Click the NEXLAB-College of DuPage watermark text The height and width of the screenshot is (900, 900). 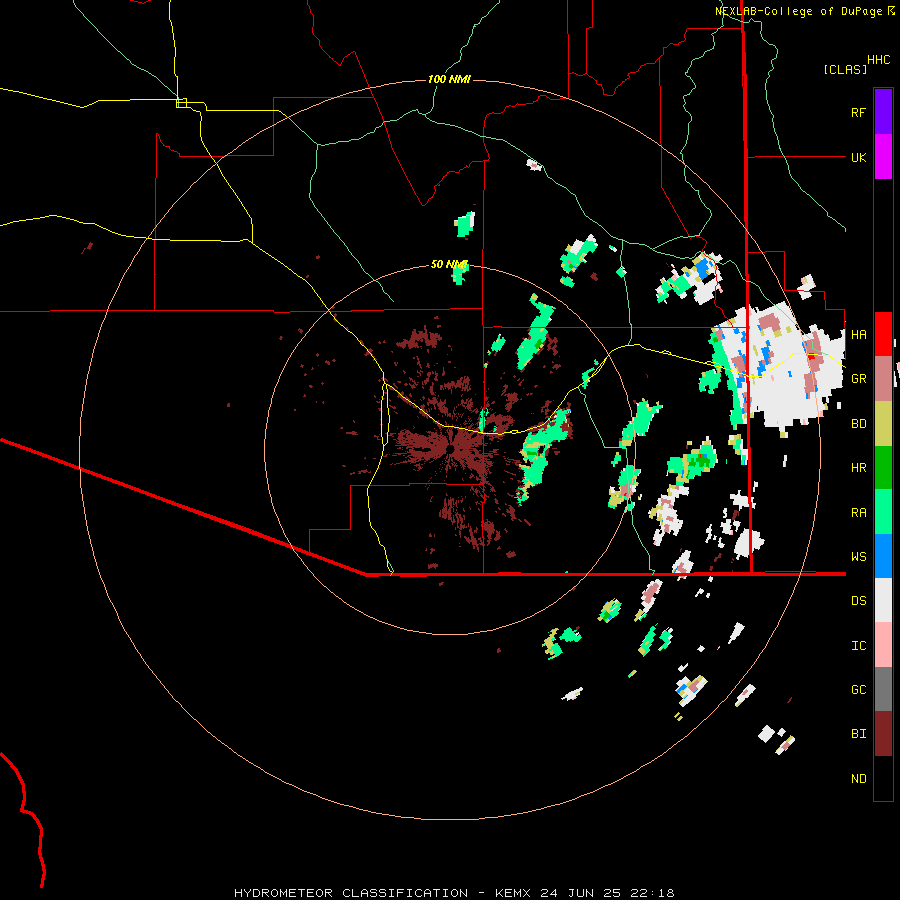(805, 11)
